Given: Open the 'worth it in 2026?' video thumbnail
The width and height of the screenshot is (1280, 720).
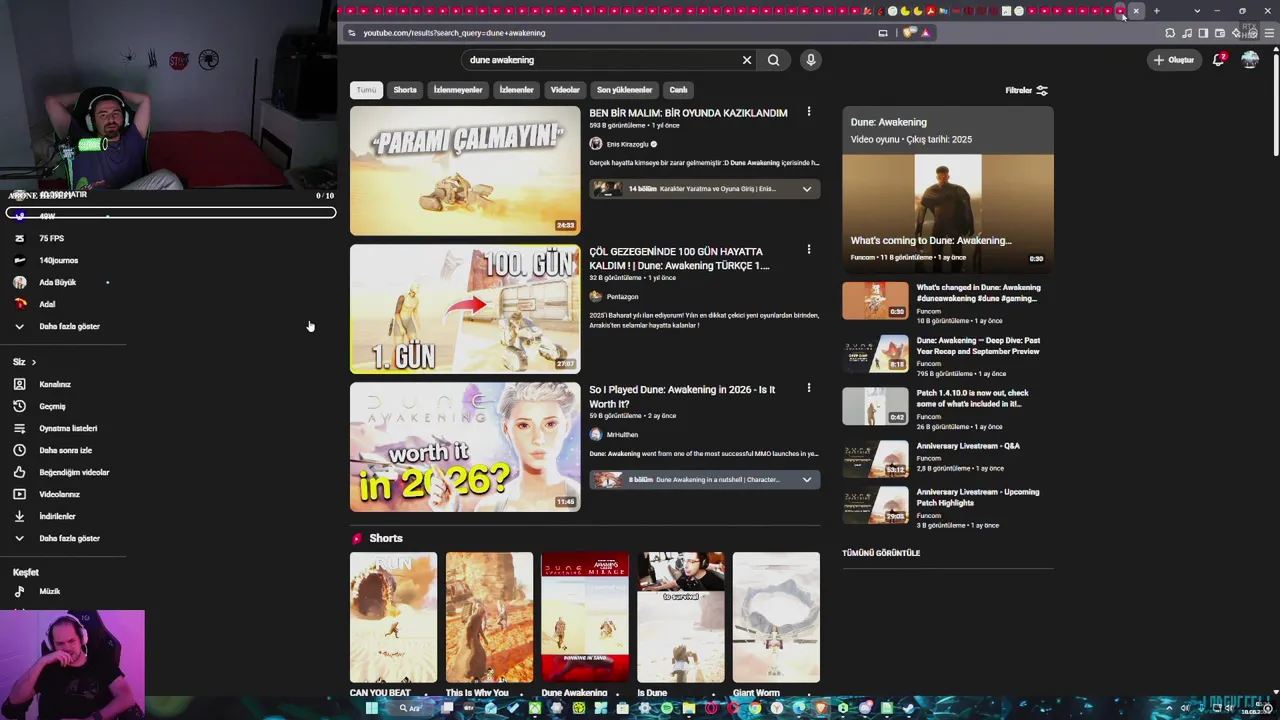Looking at the screenshot, I should click(x=465, y=447).
